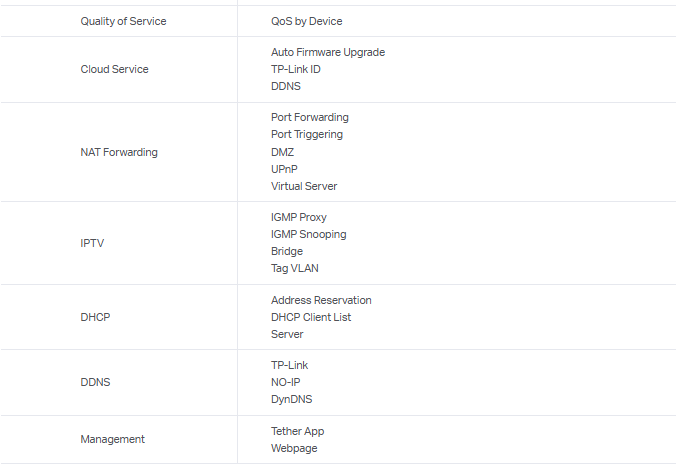Click the Tether App entry
677x473 pixels.
pyautogui.click(x=297, y=431)
